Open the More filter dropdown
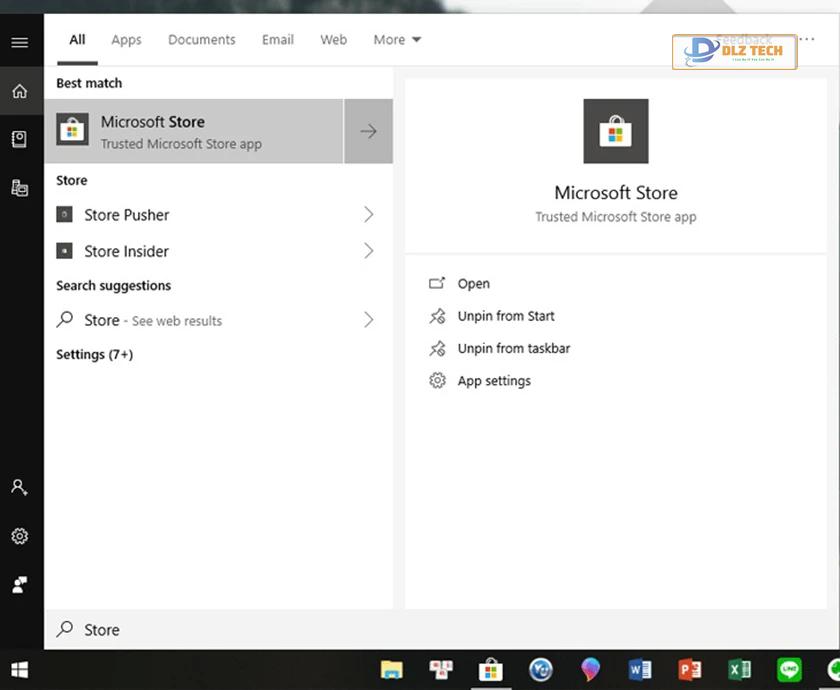Screen dimensions: 840x690 pyautogui.click(x=398, y=40)
